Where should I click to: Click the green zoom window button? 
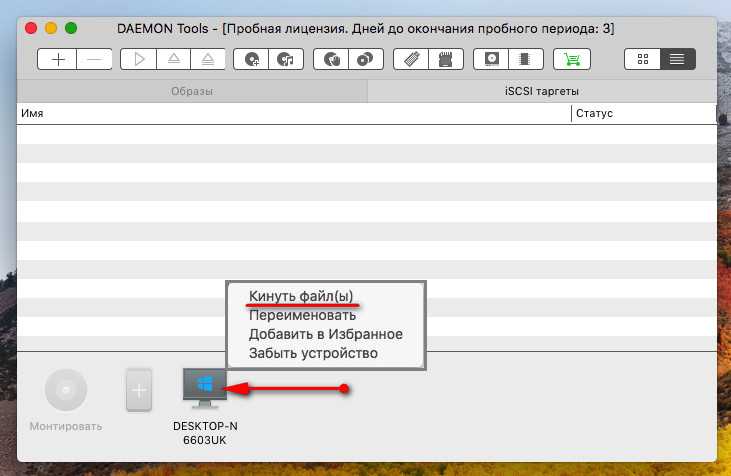pos(71,28)
